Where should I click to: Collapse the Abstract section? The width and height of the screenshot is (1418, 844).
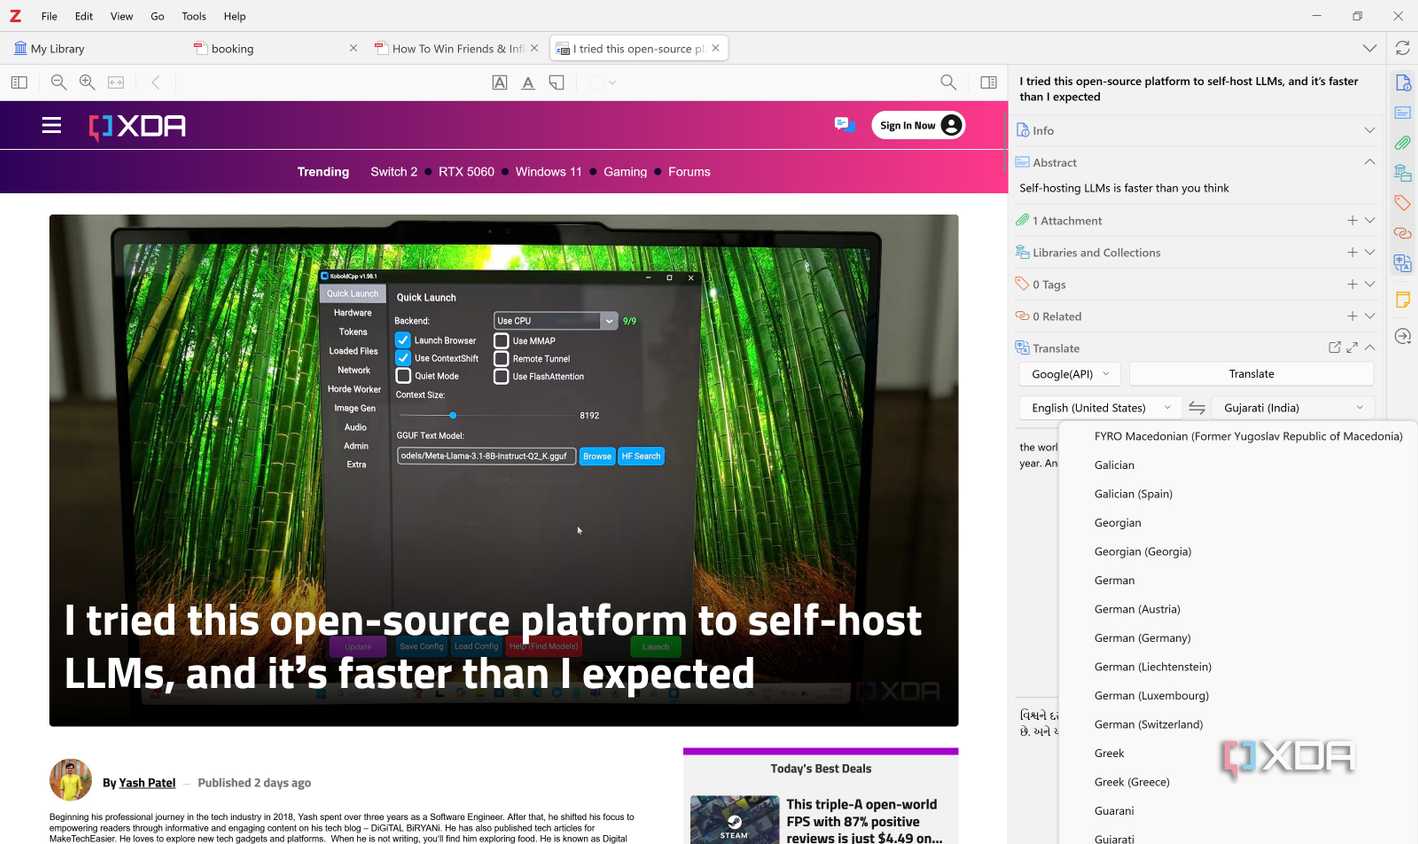[1369, 163]
